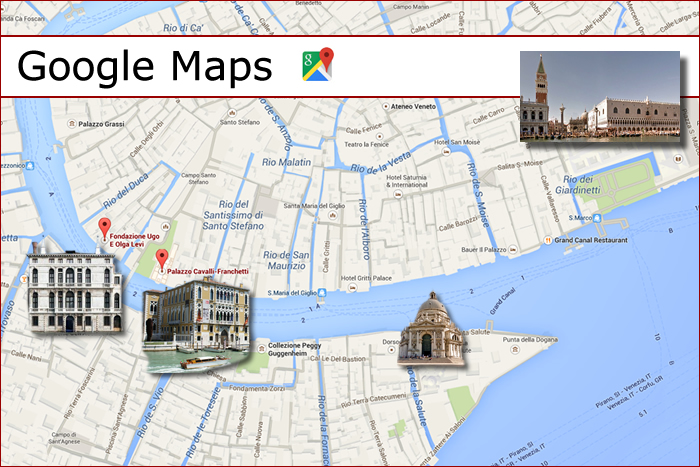700x467 pixels.
Task: Click the Calle Degli Orbi label
Action: click(147, 139)
